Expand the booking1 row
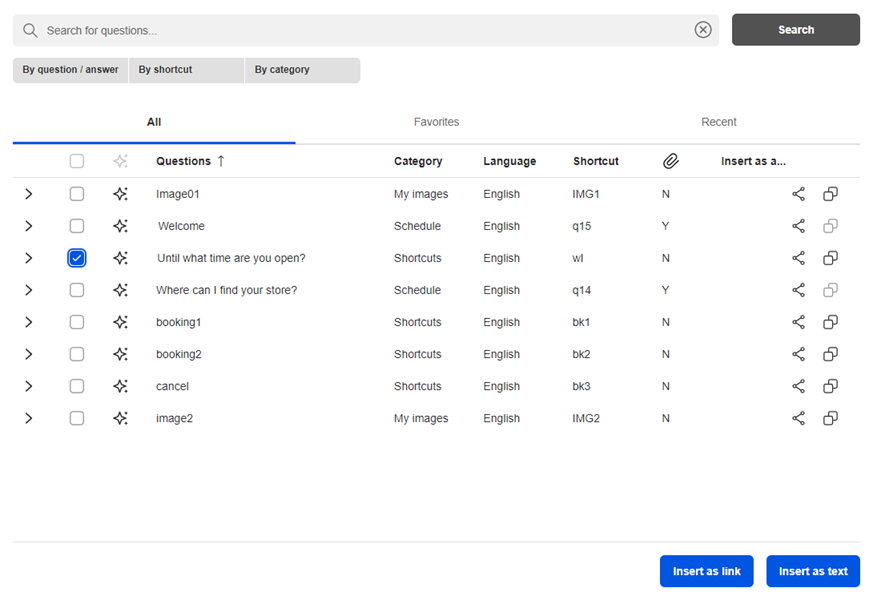 click(28, 322)
